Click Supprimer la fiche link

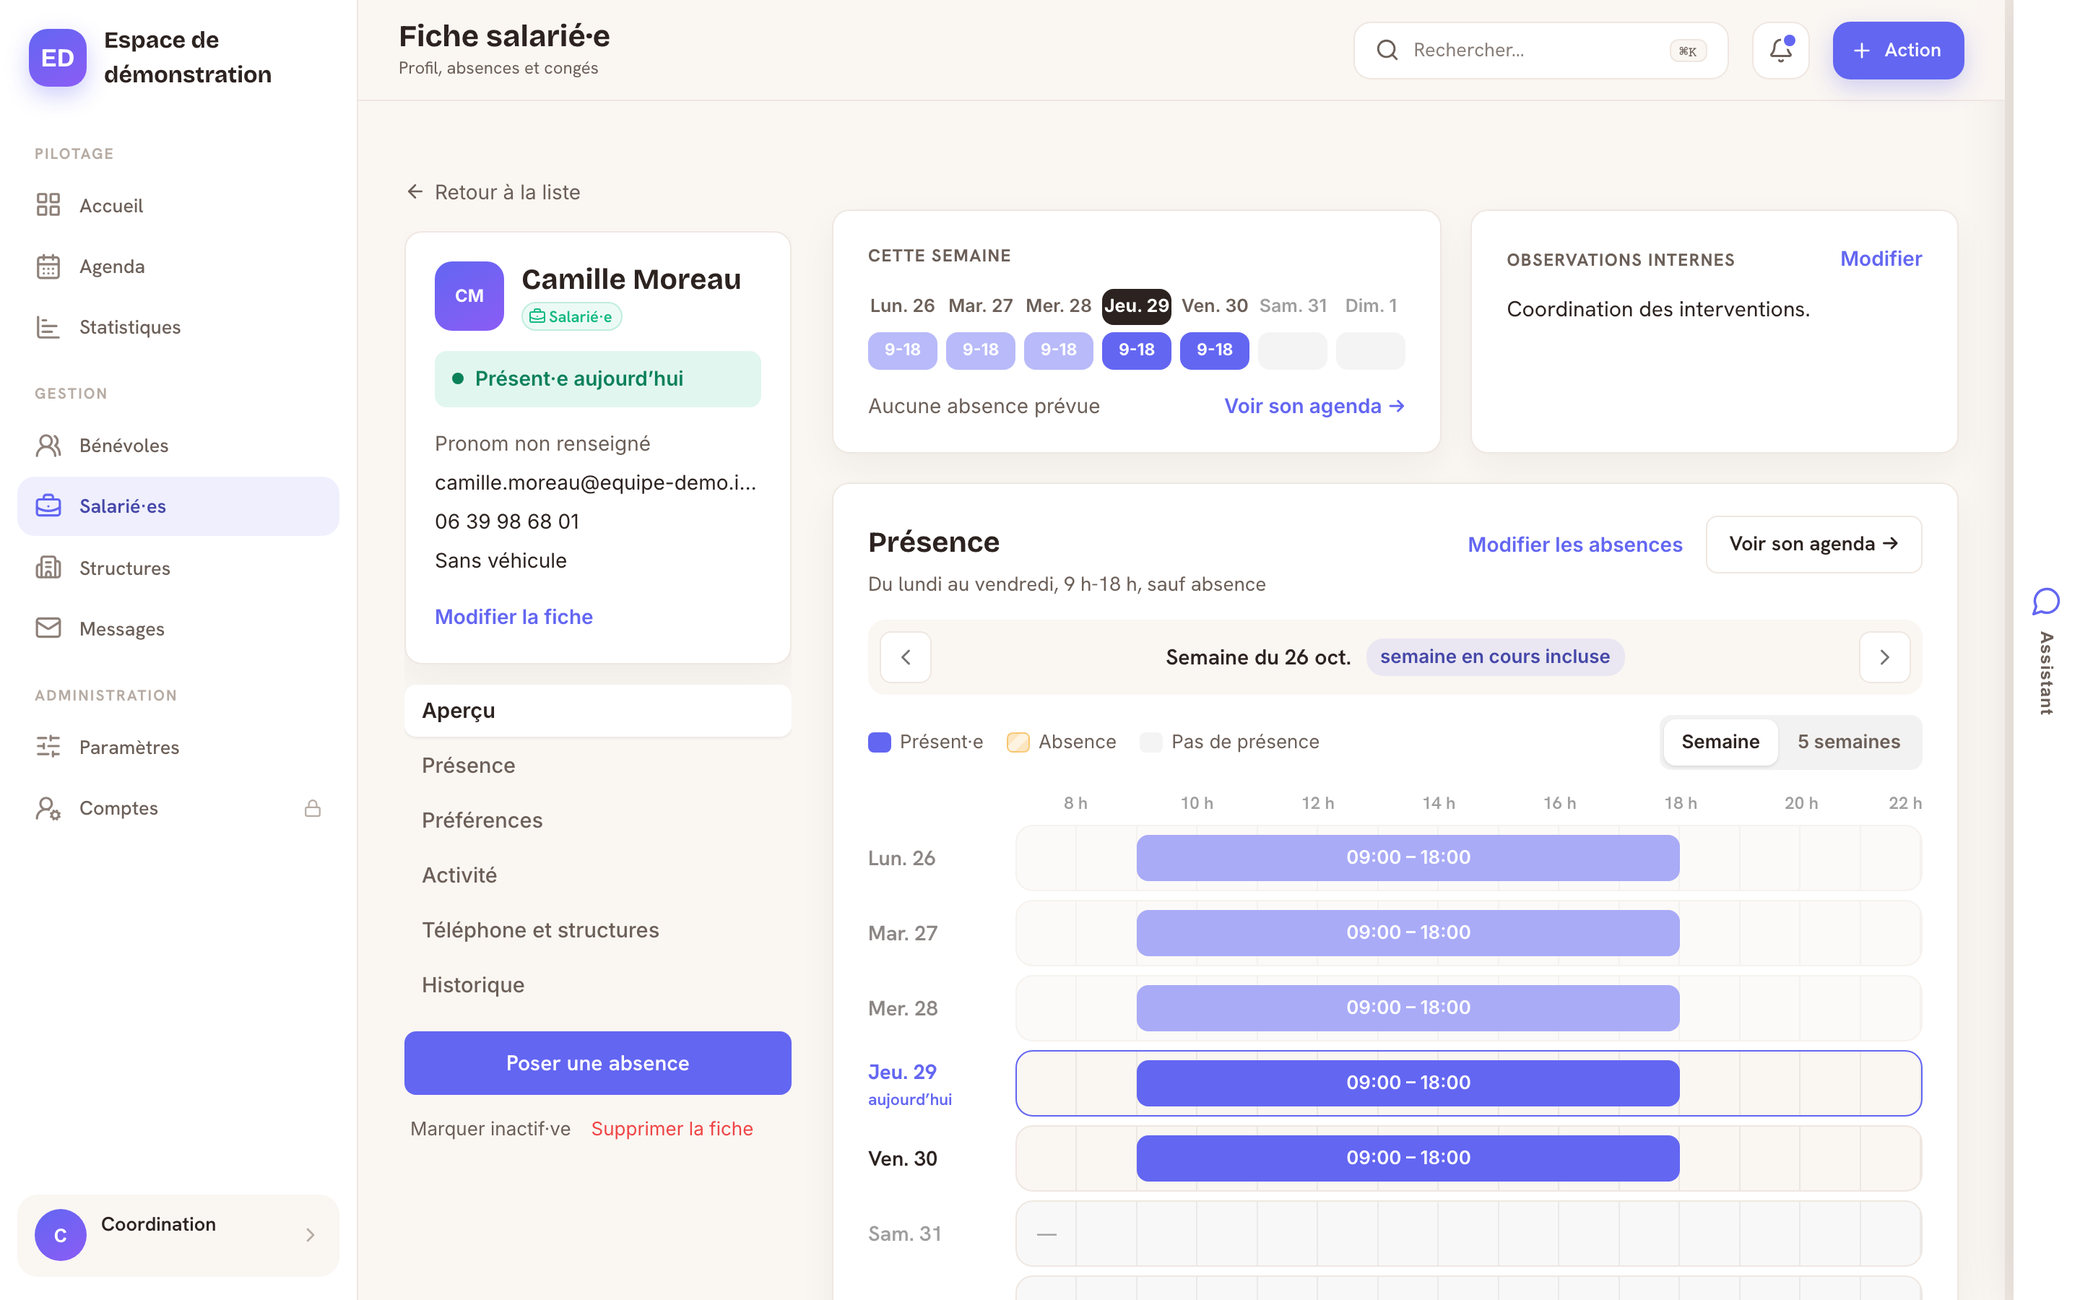click(672, 1129)
